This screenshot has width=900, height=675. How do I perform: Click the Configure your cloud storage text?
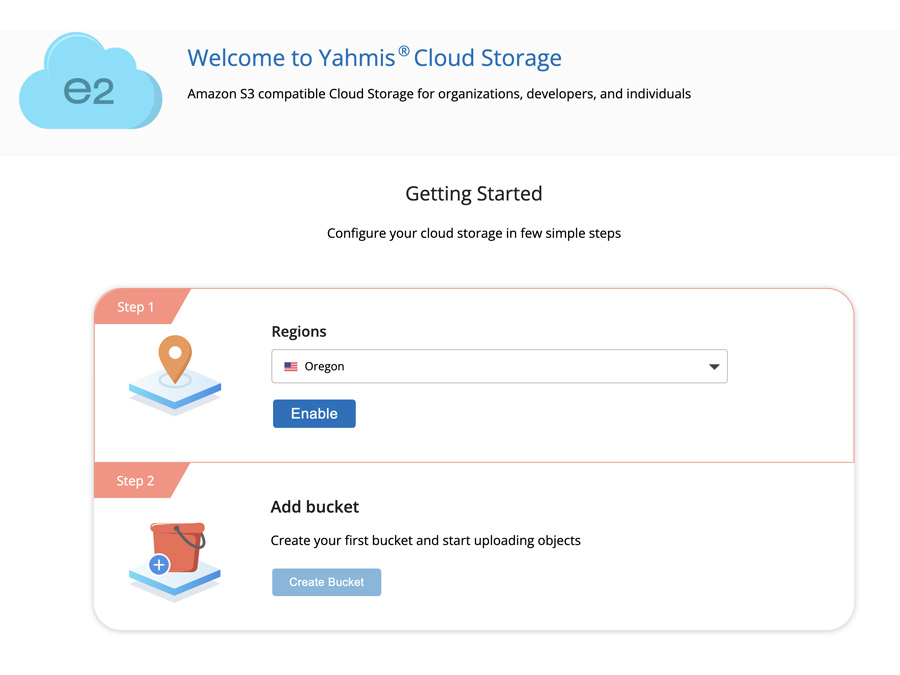point(474,233)
